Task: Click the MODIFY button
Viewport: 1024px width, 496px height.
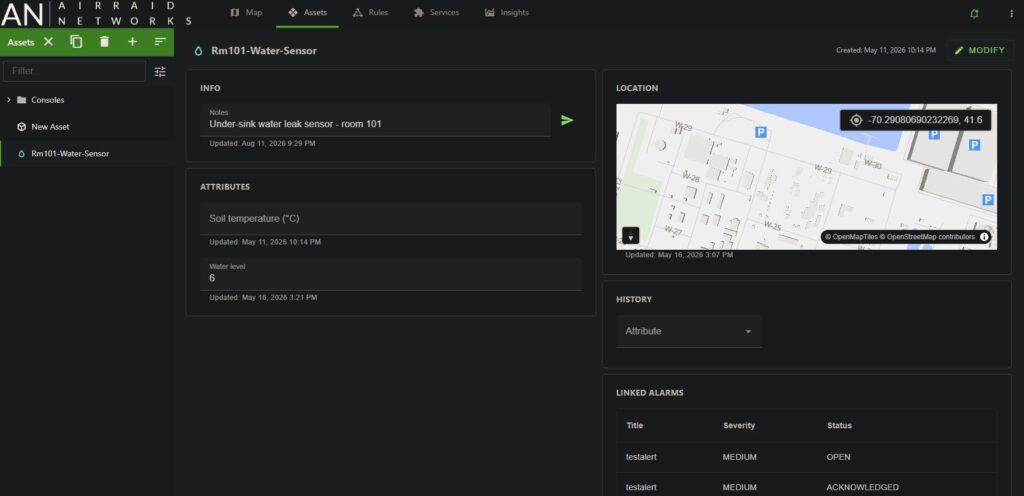Action: pyautogui.click(x=980, y=50)
